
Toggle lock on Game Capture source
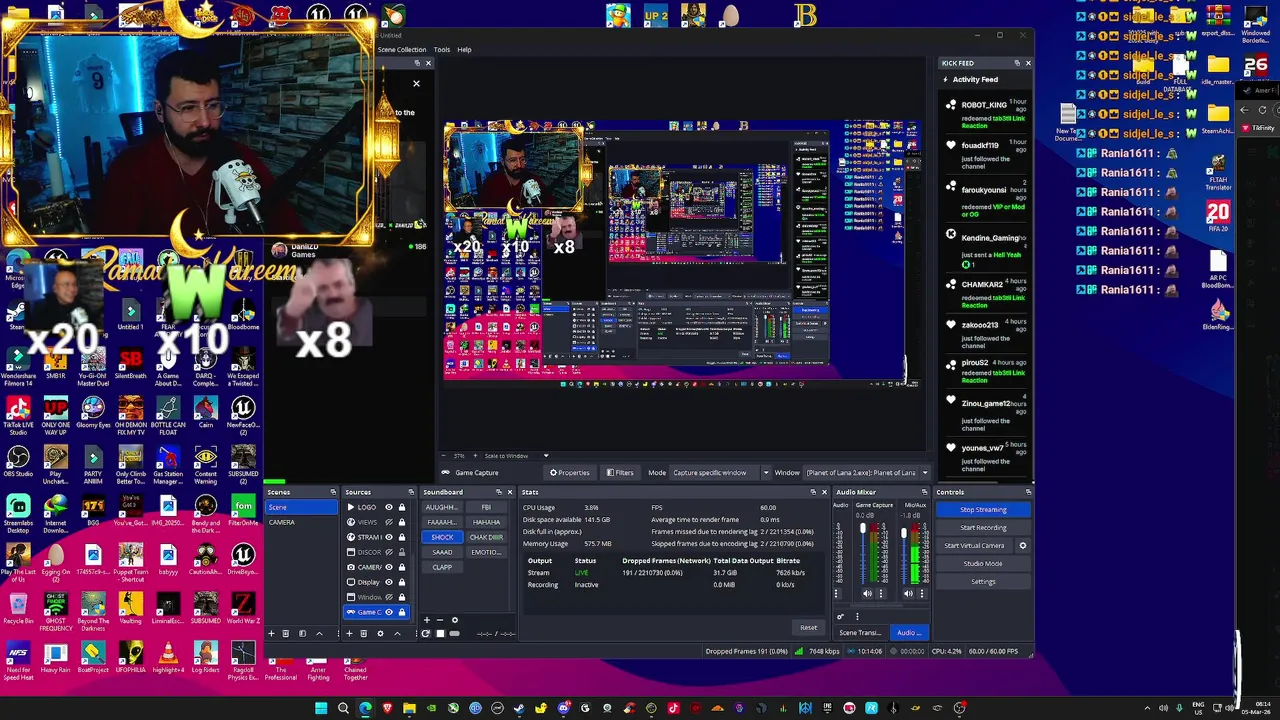pyautogui.click(x=402, y=612)
